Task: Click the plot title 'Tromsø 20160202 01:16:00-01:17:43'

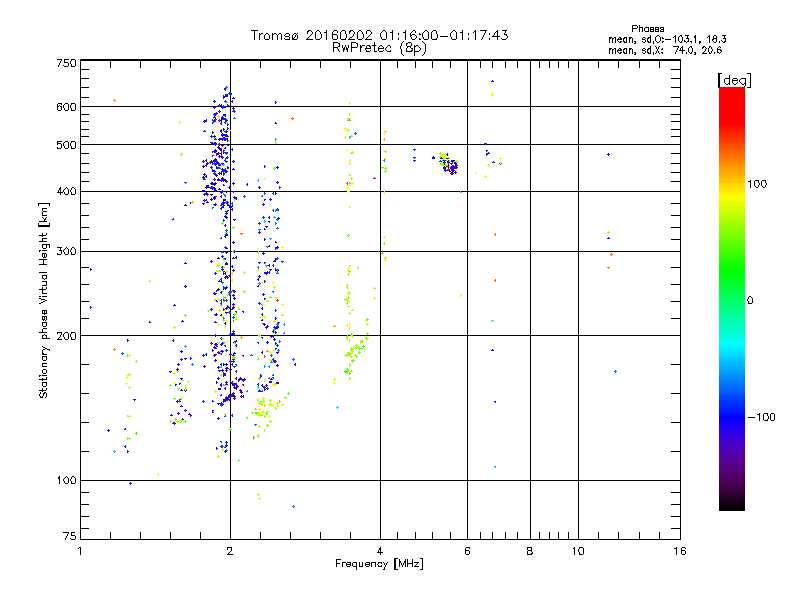Action: (379, 35)
